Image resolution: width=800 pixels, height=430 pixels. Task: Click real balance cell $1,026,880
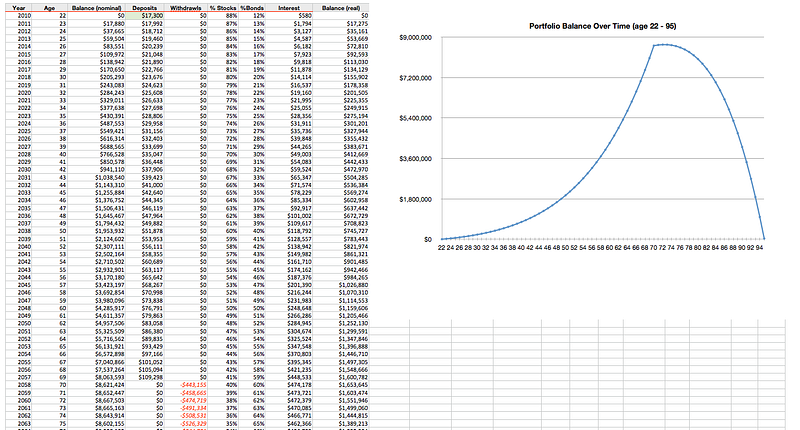tap(341, 285)
